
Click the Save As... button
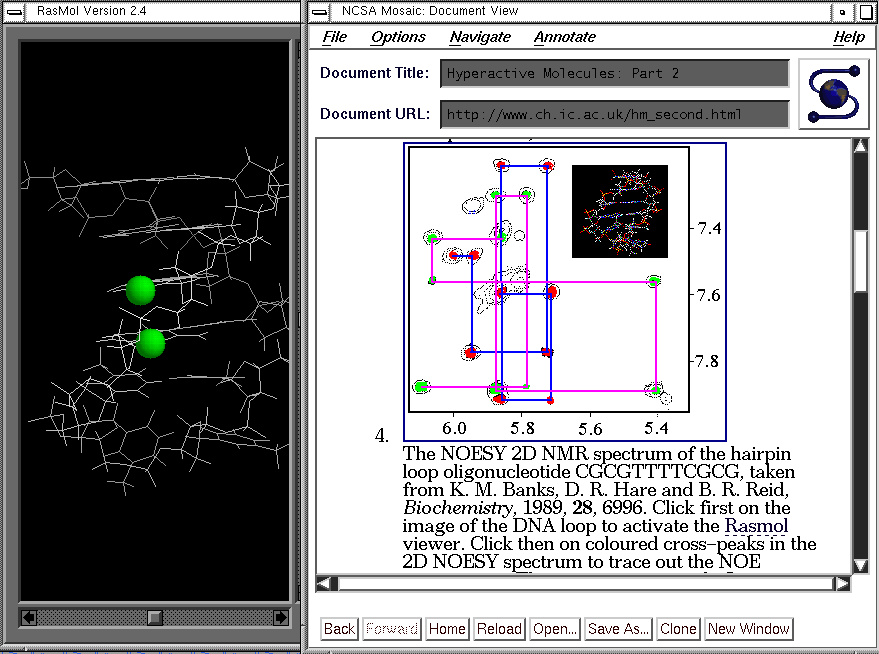tap(618, 629)
